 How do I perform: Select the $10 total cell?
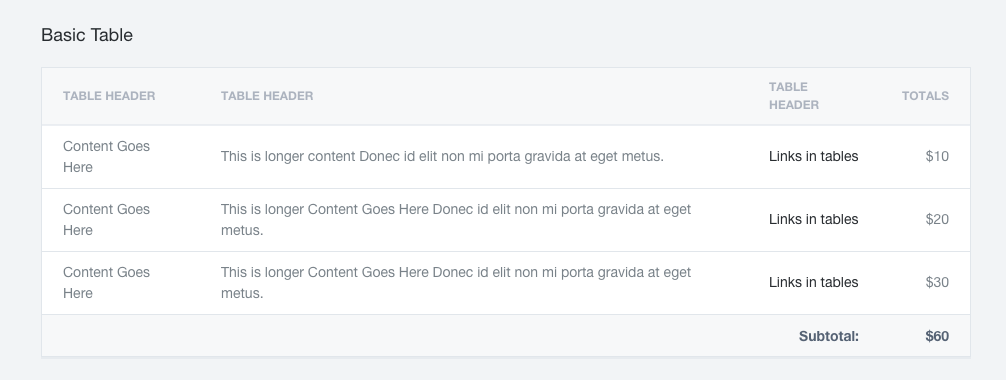coord(937,157)
